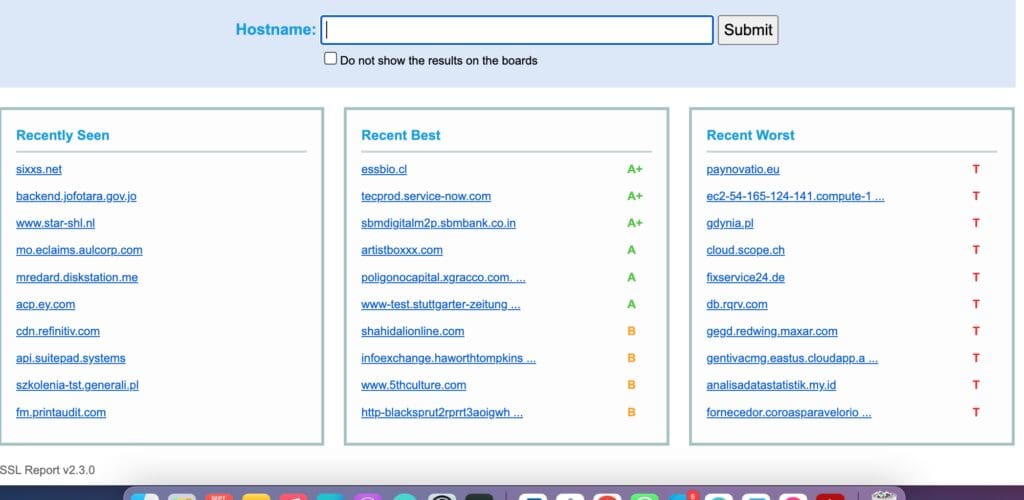The height and width of the screenshot is (500, 1024).
Task: Click the T grade next to paynovatio.eu
Action: click(x=976, y=169)
